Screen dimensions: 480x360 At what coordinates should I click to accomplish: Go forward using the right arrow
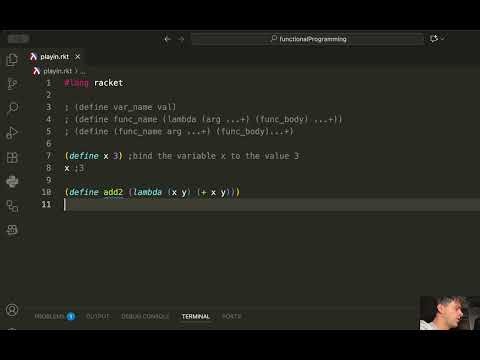pos(181,39)
